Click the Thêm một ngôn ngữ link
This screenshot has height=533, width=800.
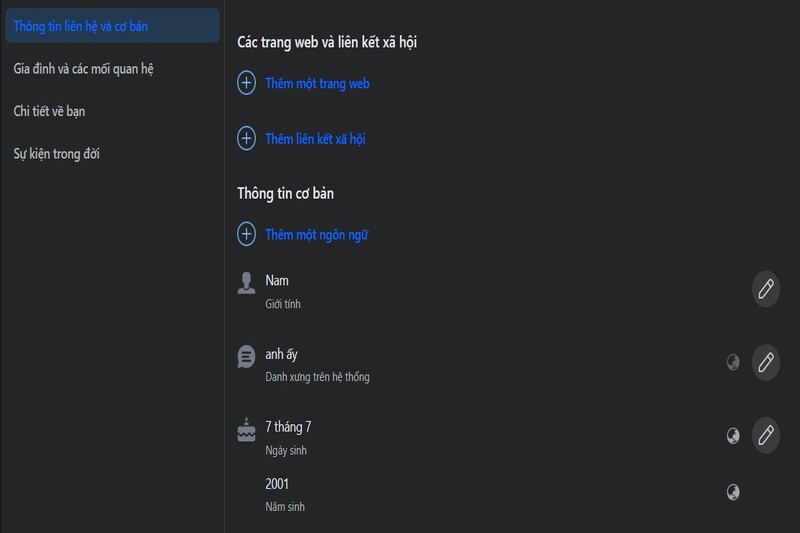tap(317, 235)
